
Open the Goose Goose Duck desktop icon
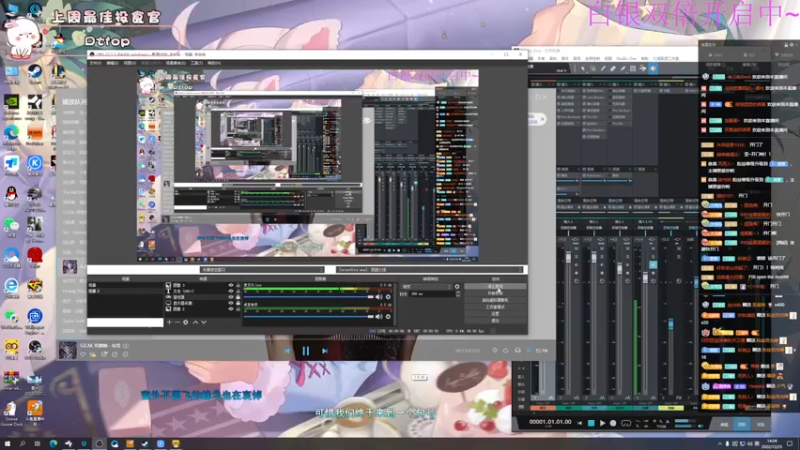click(x=12, y=413)
